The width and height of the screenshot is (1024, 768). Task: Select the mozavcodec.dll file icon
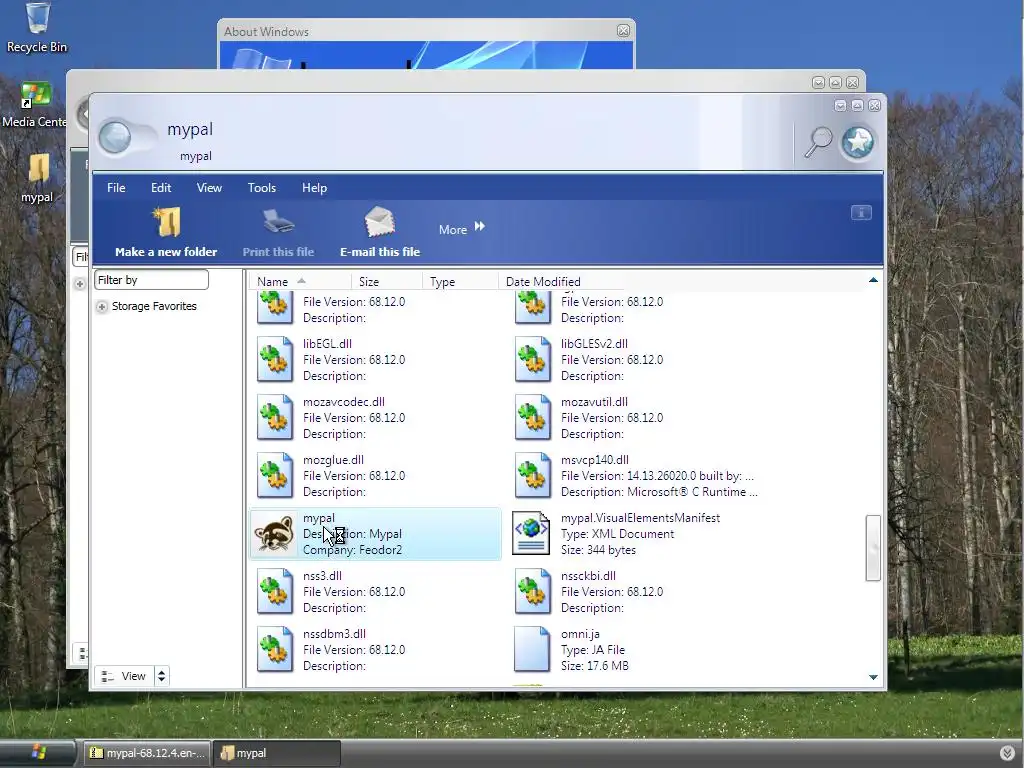coord(274,417)
